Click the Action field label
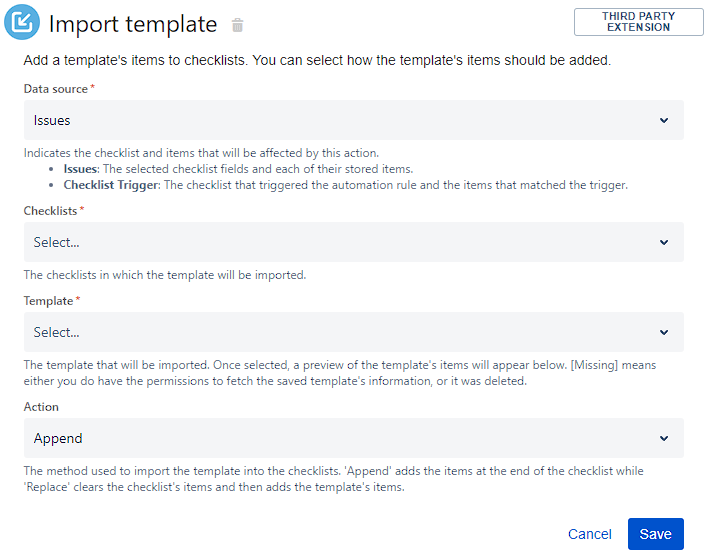 tap(41, 407)
